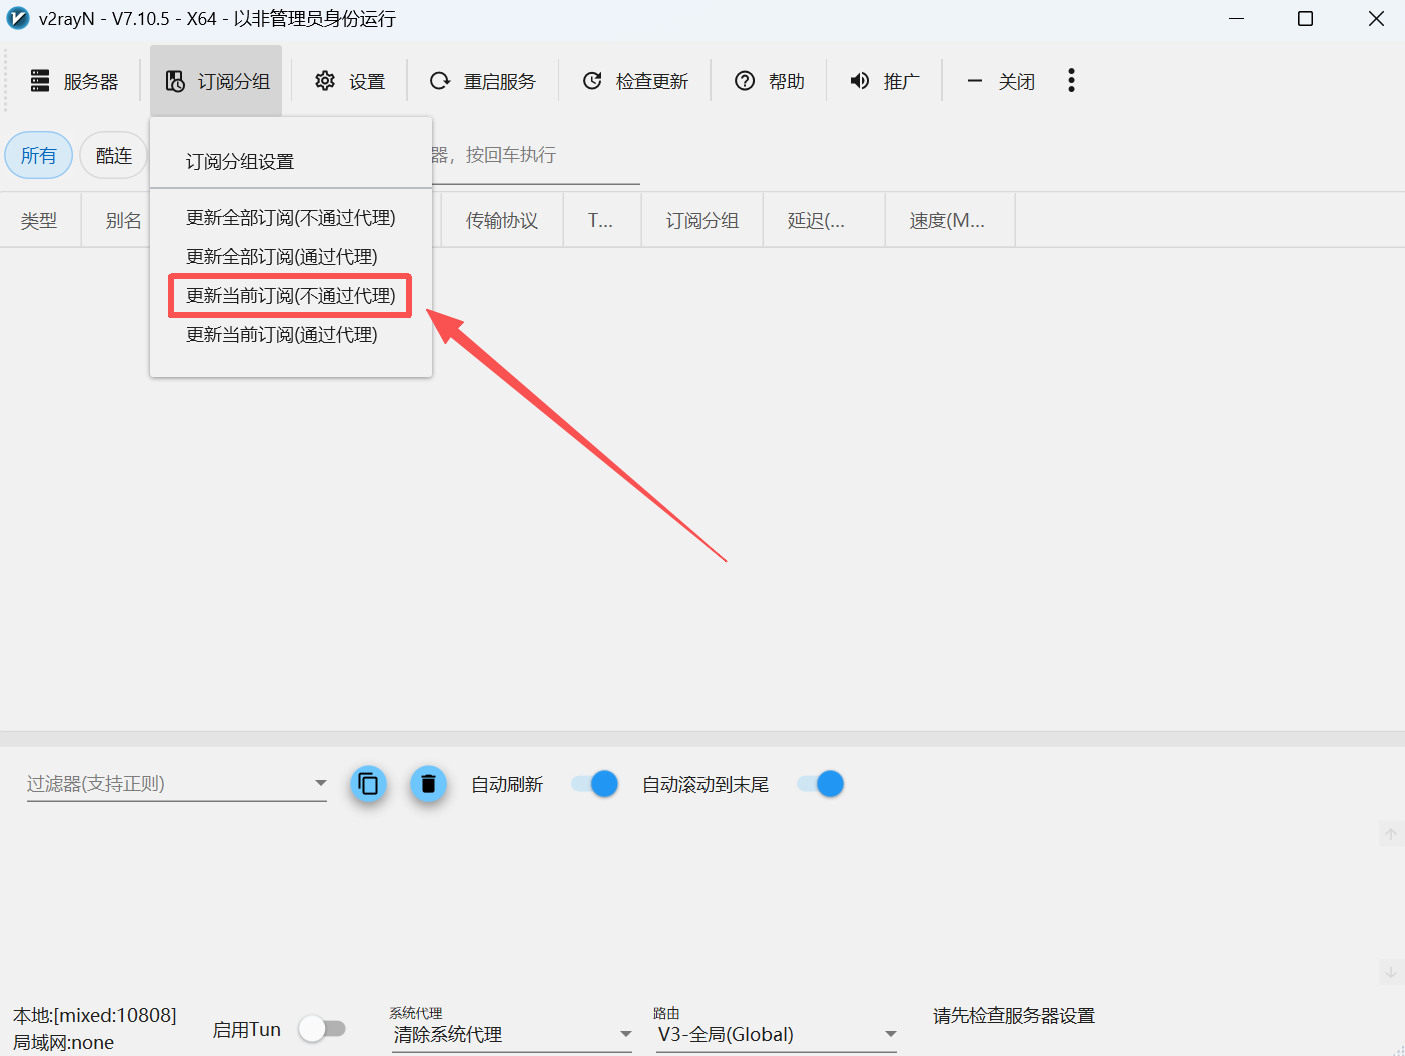Screen dimensions: 1405x1056
Task: Sort by the 类型 column header
Action: coord(39,220)
